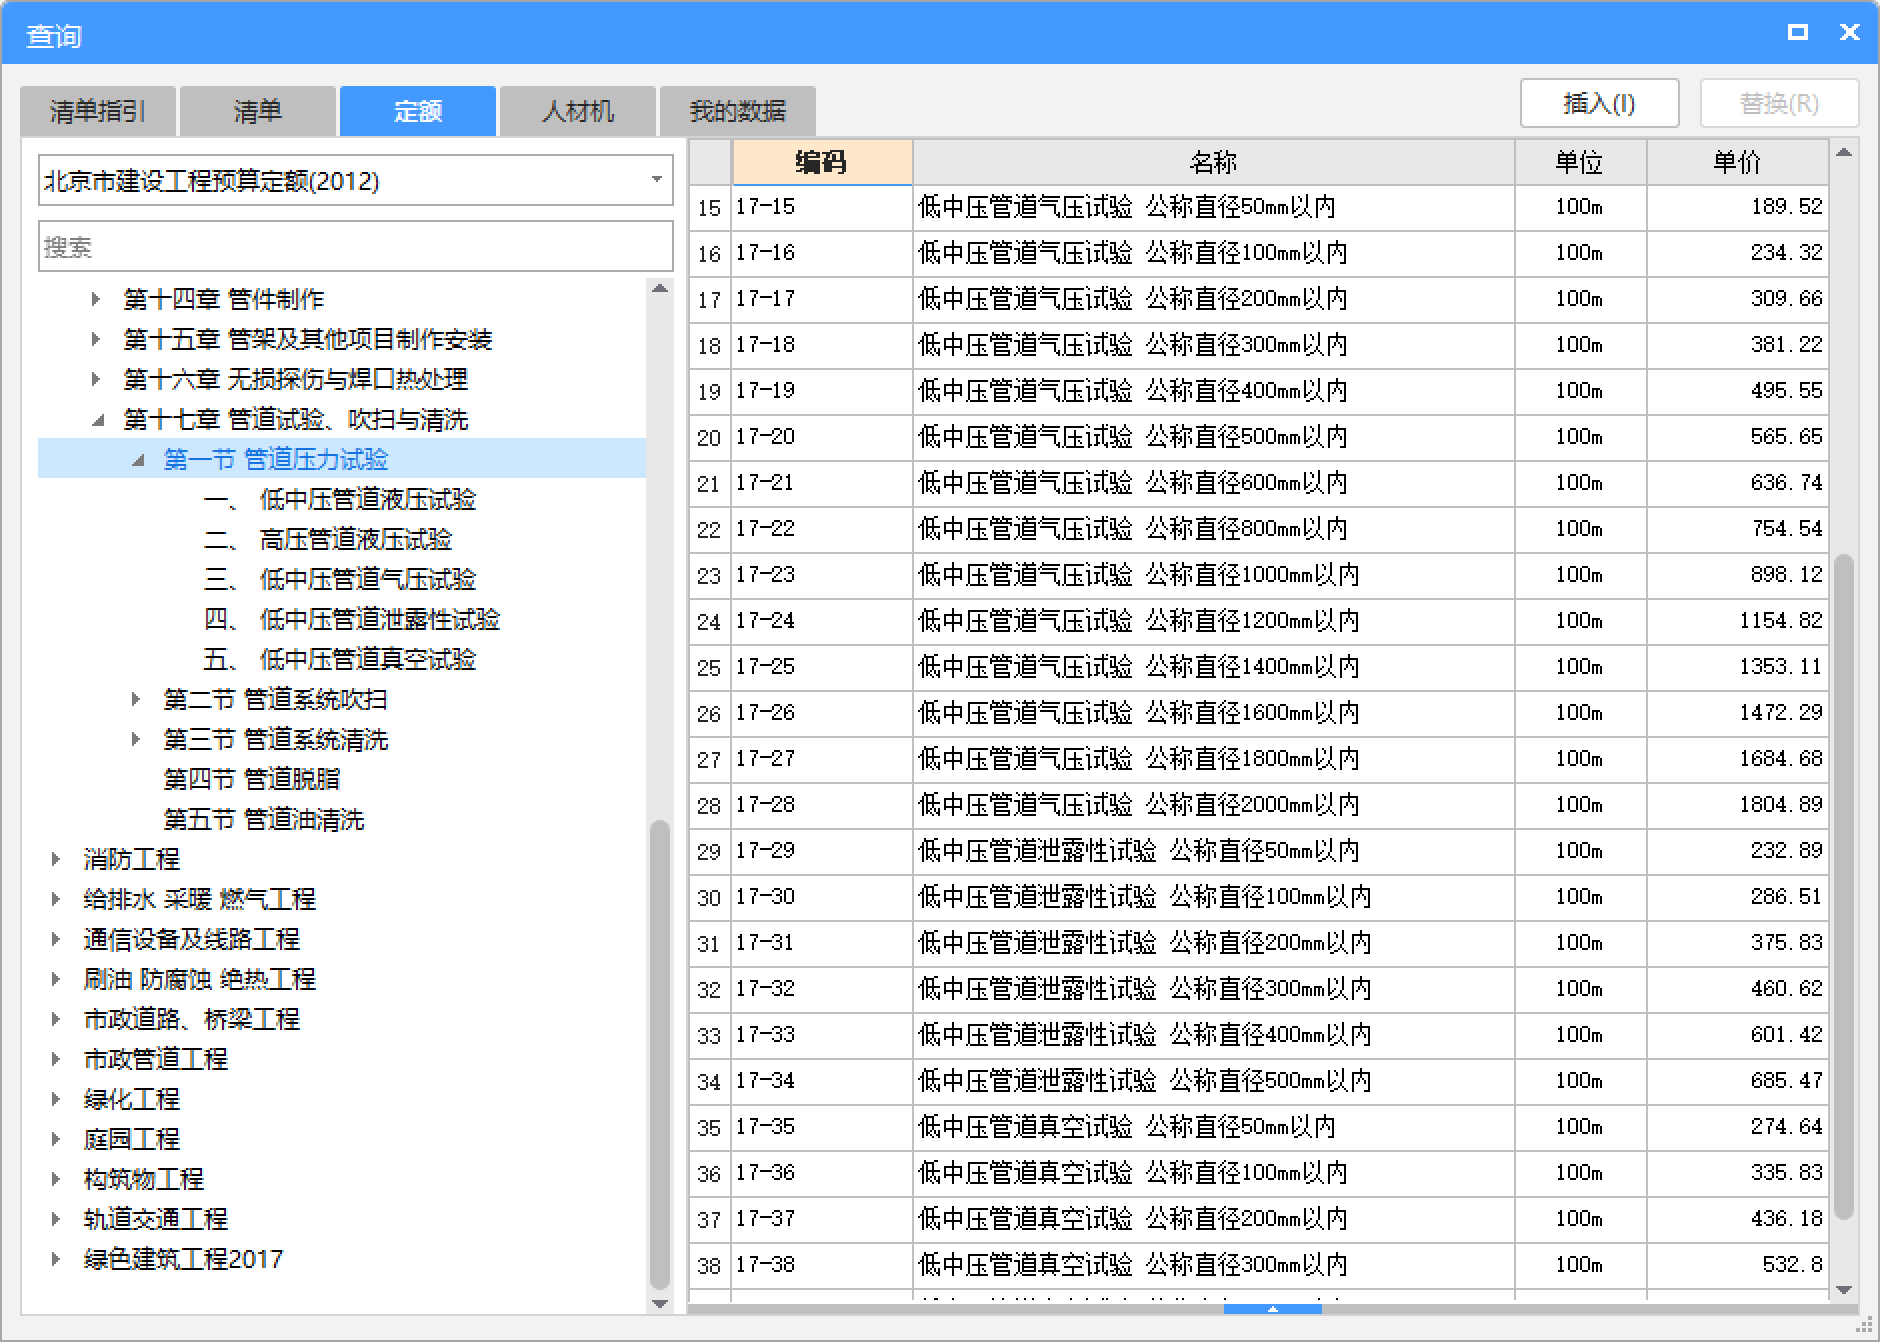Select code cell 17-20

(x=822, y=437)
